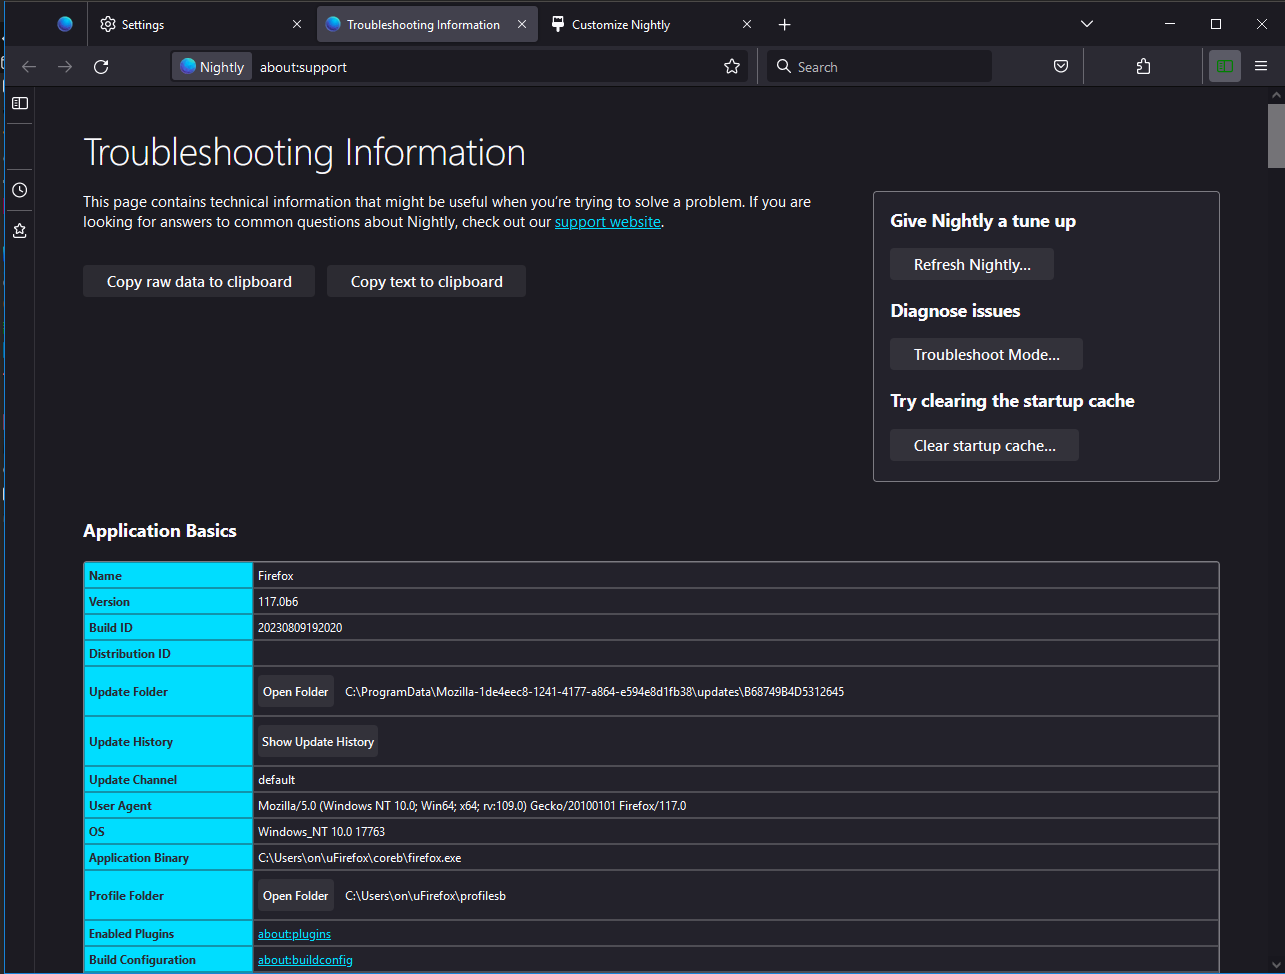Select the version value 117.0b6

(278, 601)
